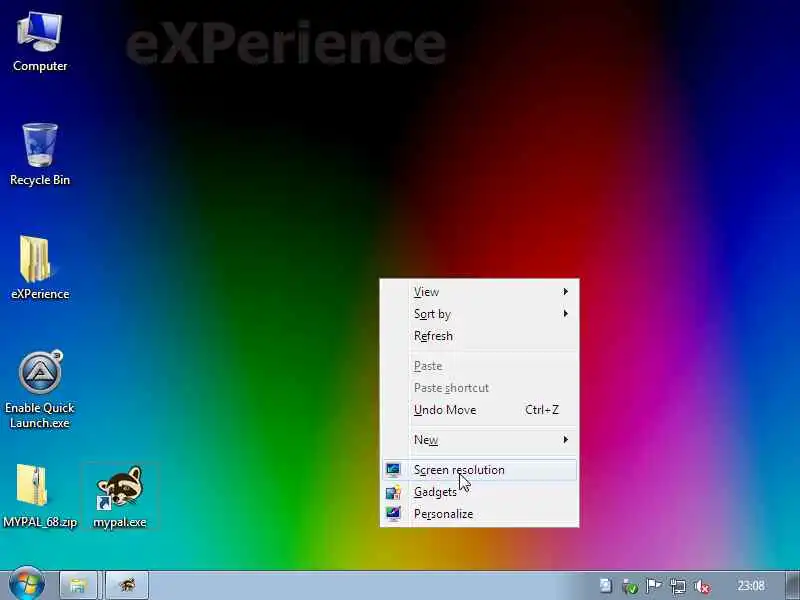The width and height of the screenshot is (800, 600).
Task: Select the MYPAL_68.zip archive icon
Action: [40, 496]
